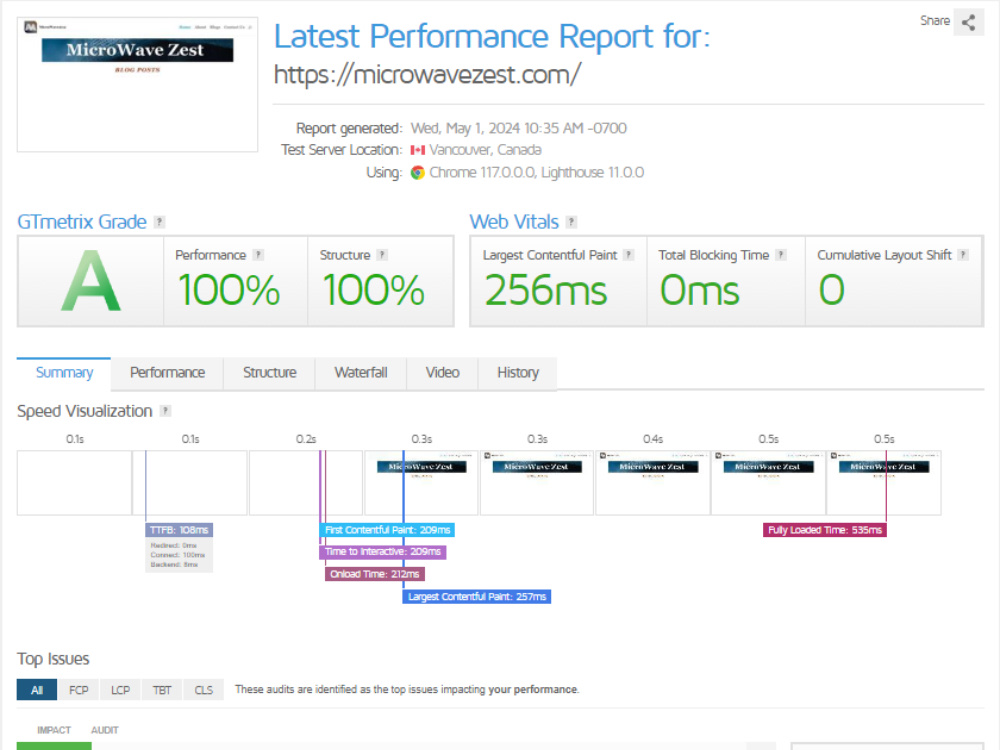Click Largest Contentful Paint help icon

(x=629, y=255)
